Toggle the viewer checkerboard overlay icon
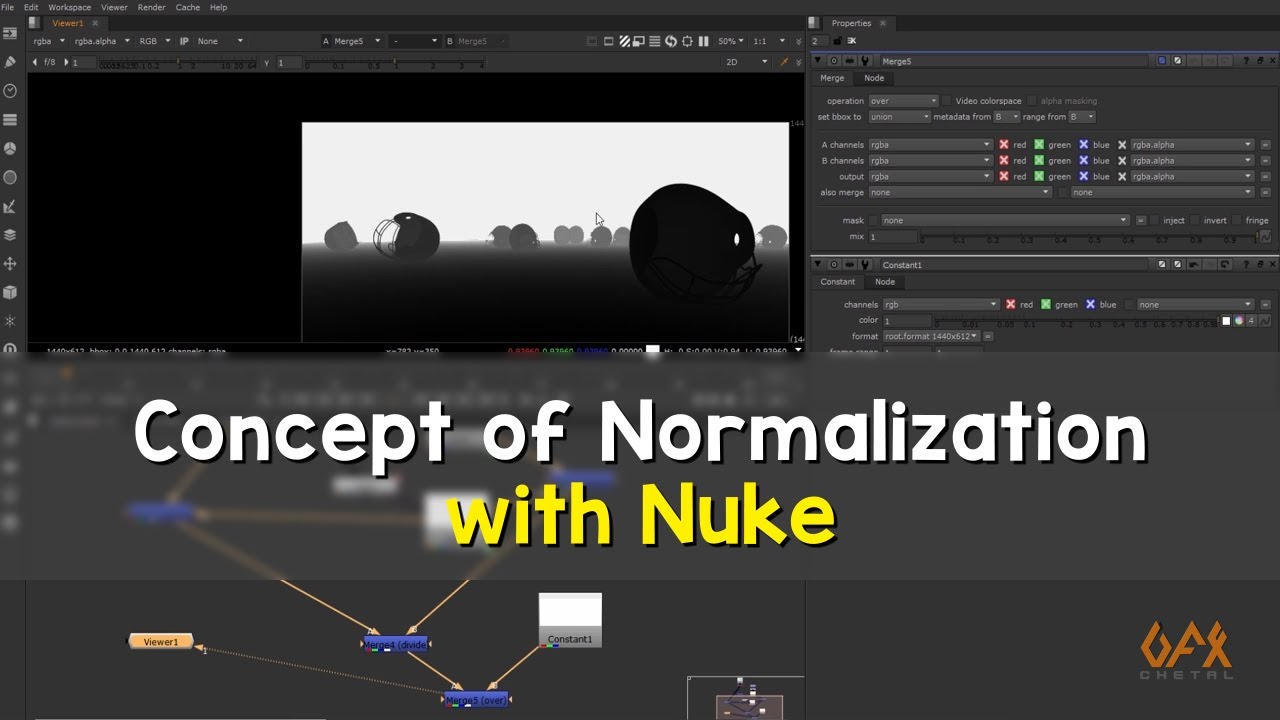Screen dimensions: 1280x720 point(624,41)
